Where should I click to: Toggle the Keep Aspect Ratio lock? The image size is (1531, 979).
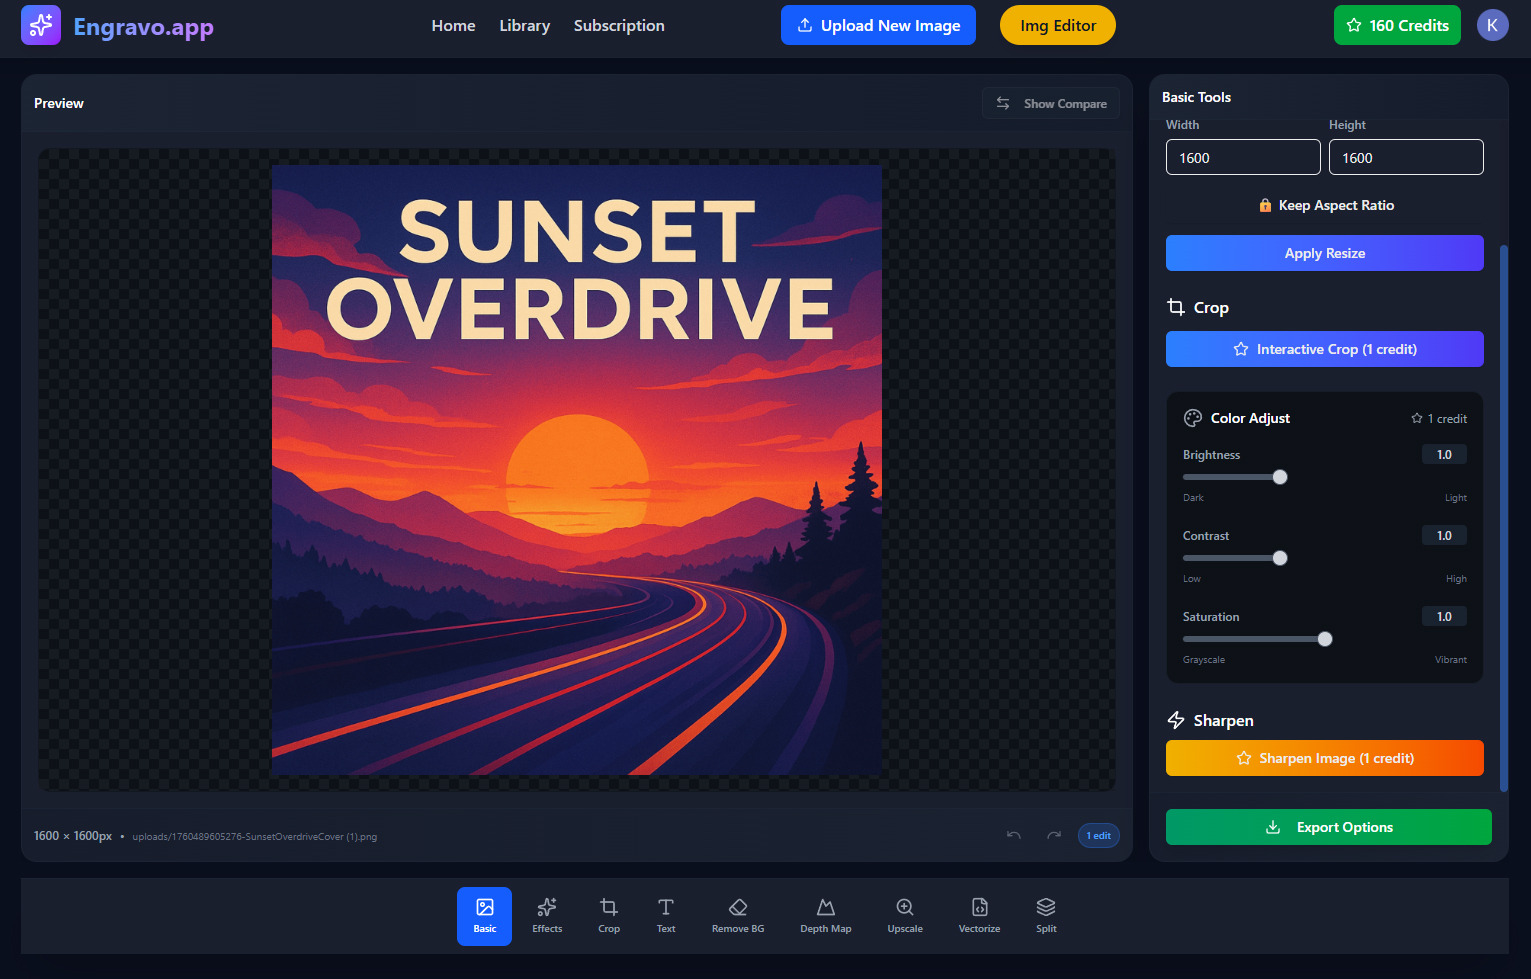(1325, 205)
